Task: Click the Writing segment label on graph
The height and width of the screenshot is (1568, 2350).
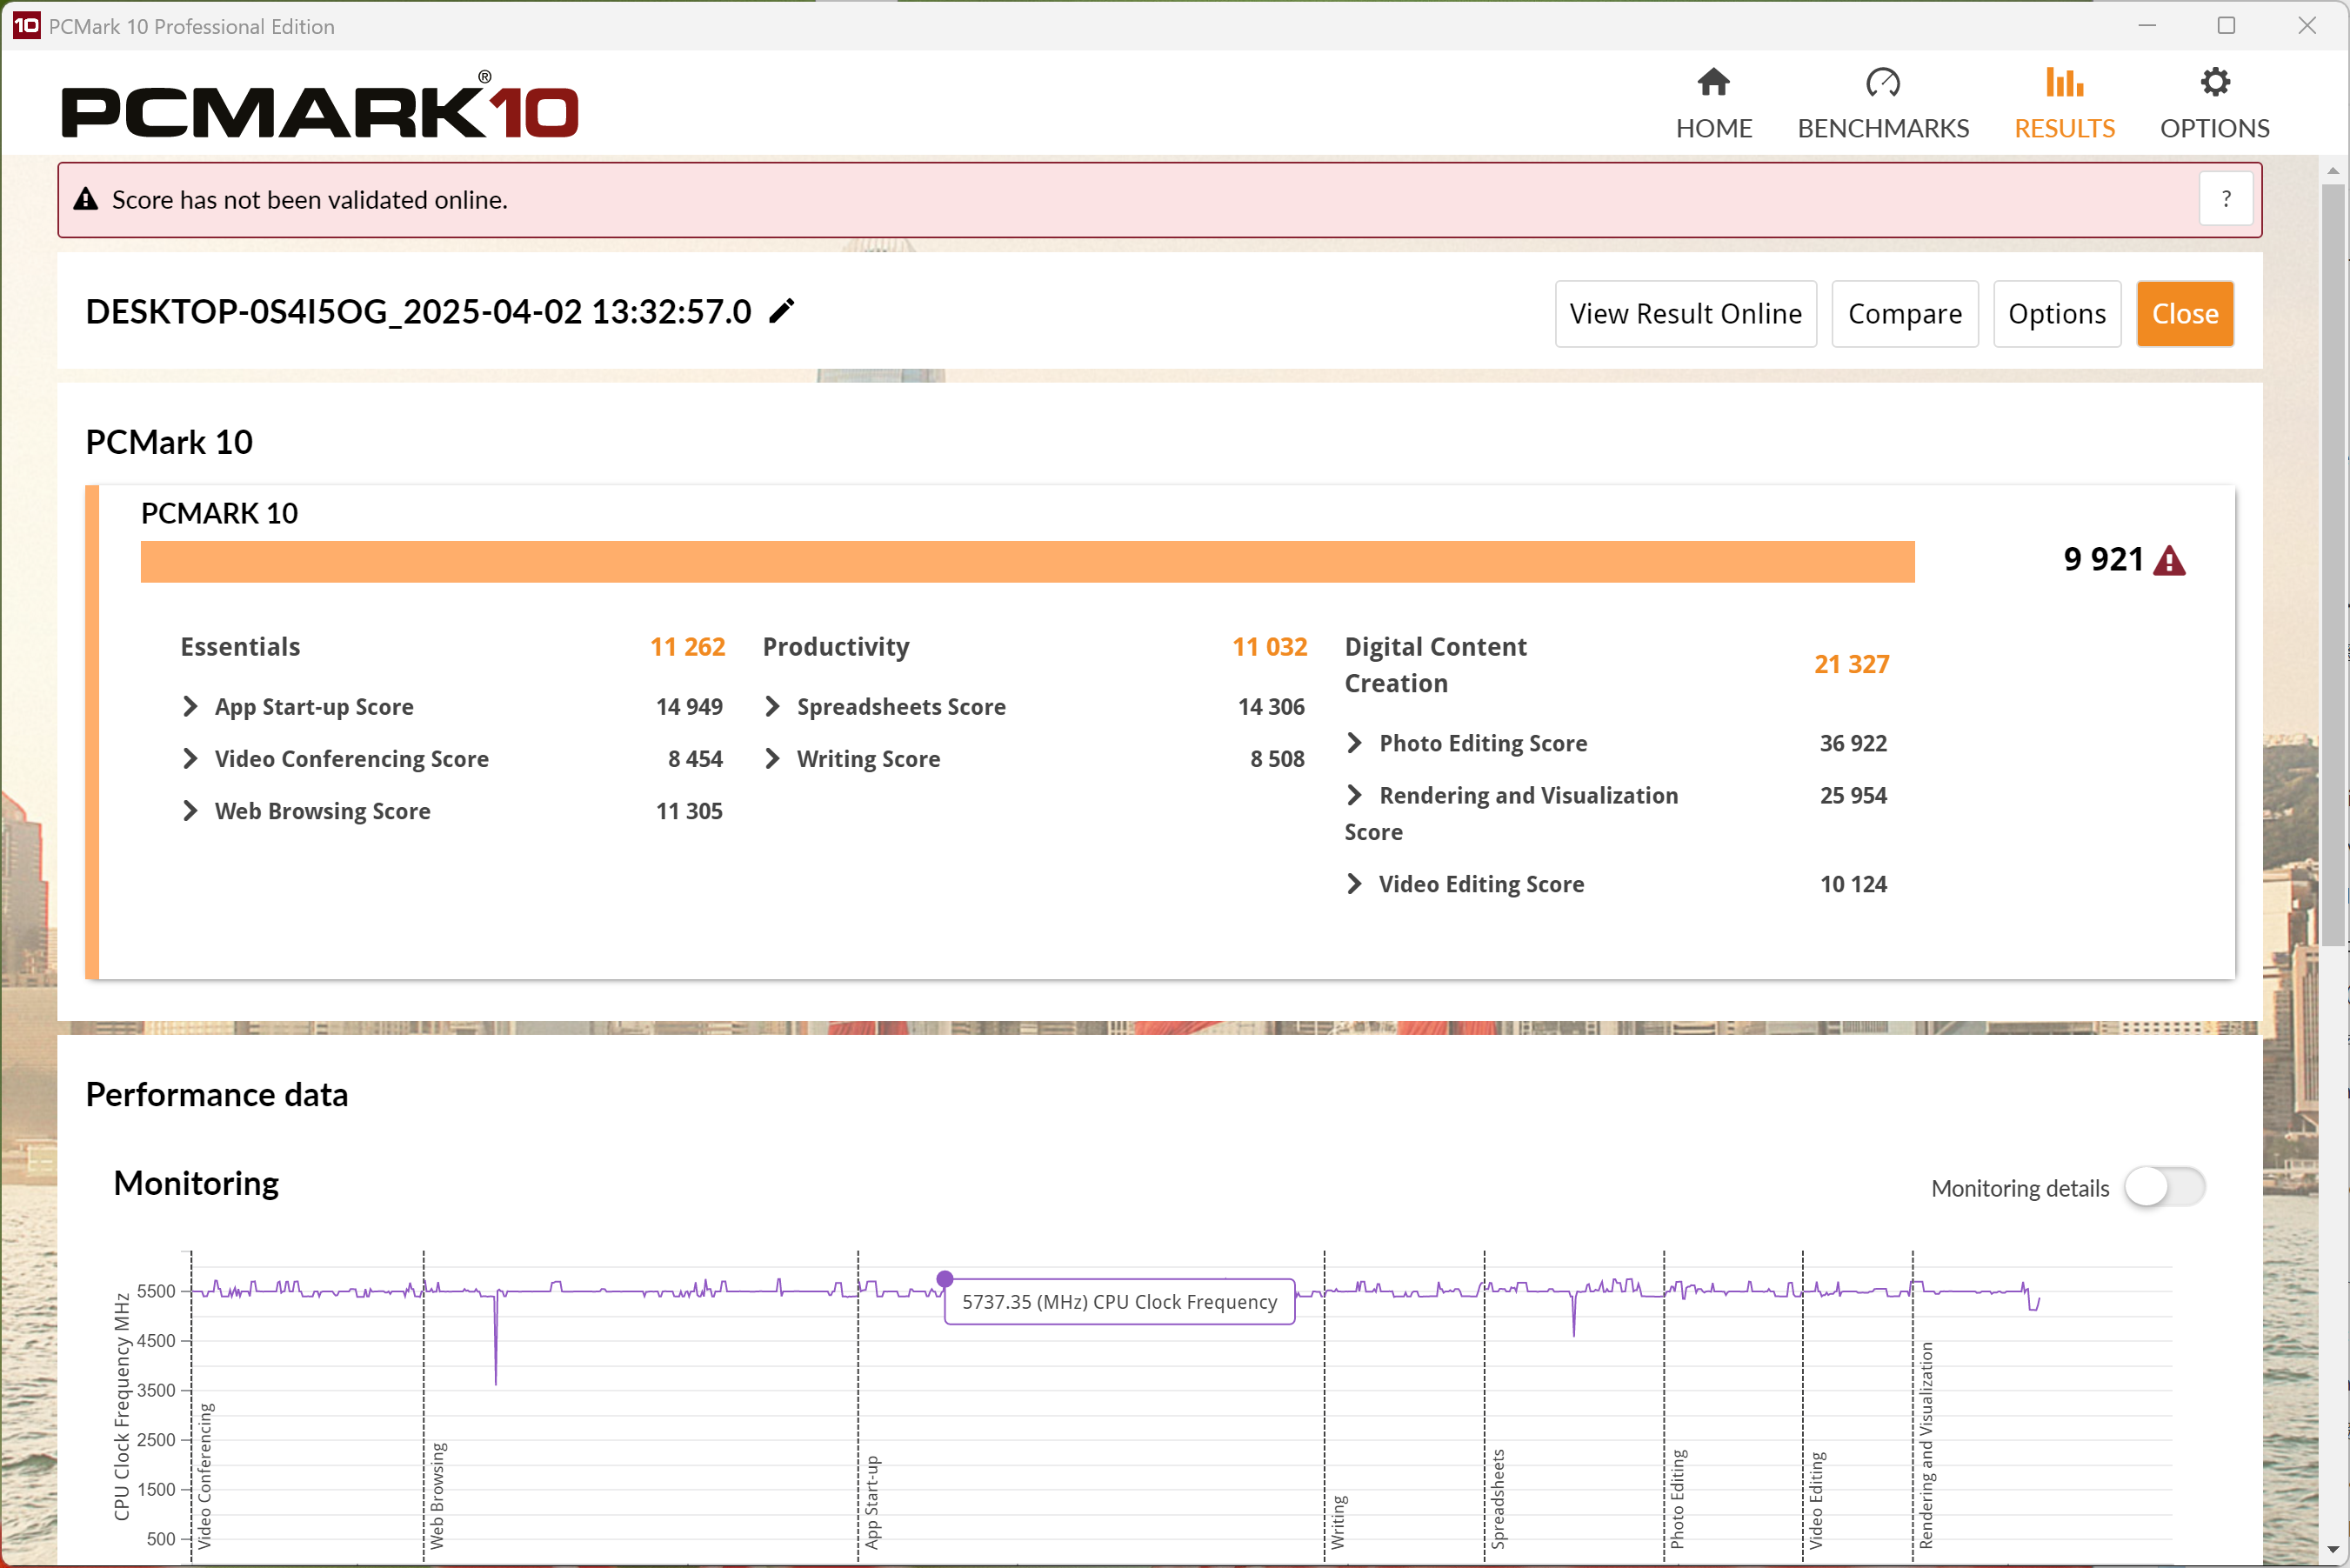Action: click(1338, 1522)
